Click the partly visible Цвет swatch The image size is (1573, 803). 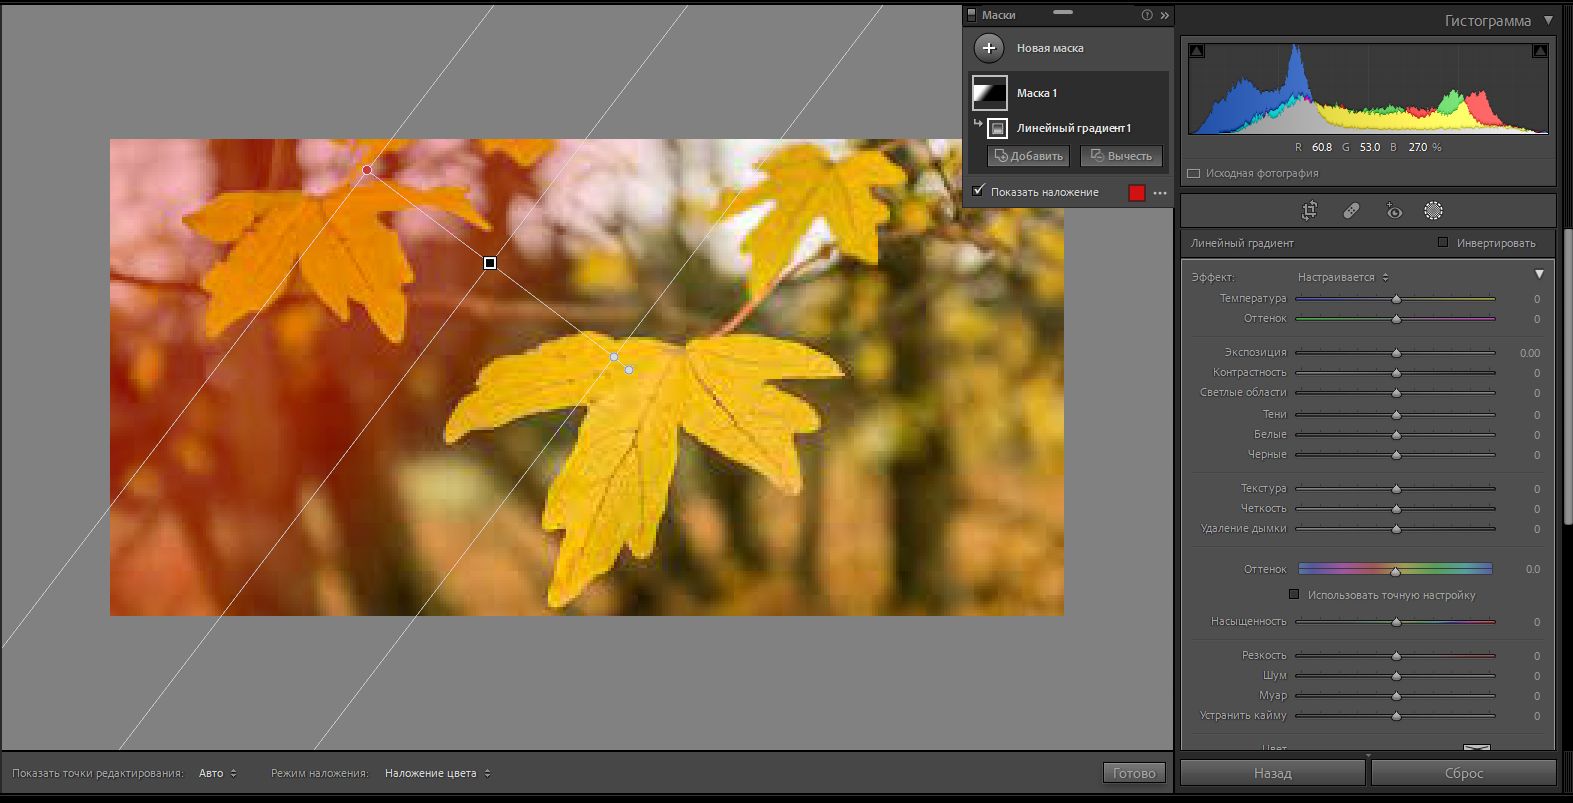point(1477,747)
